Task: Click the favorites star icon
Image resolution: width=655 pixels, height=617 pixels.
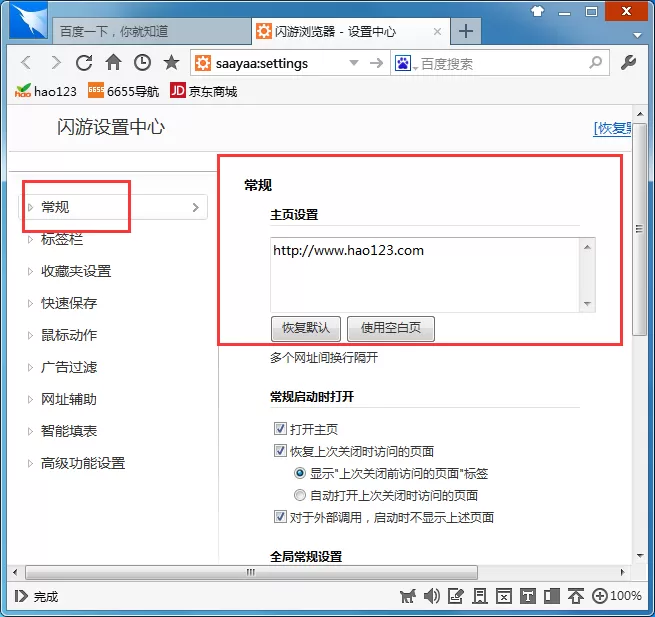Action: pos(171,63)
